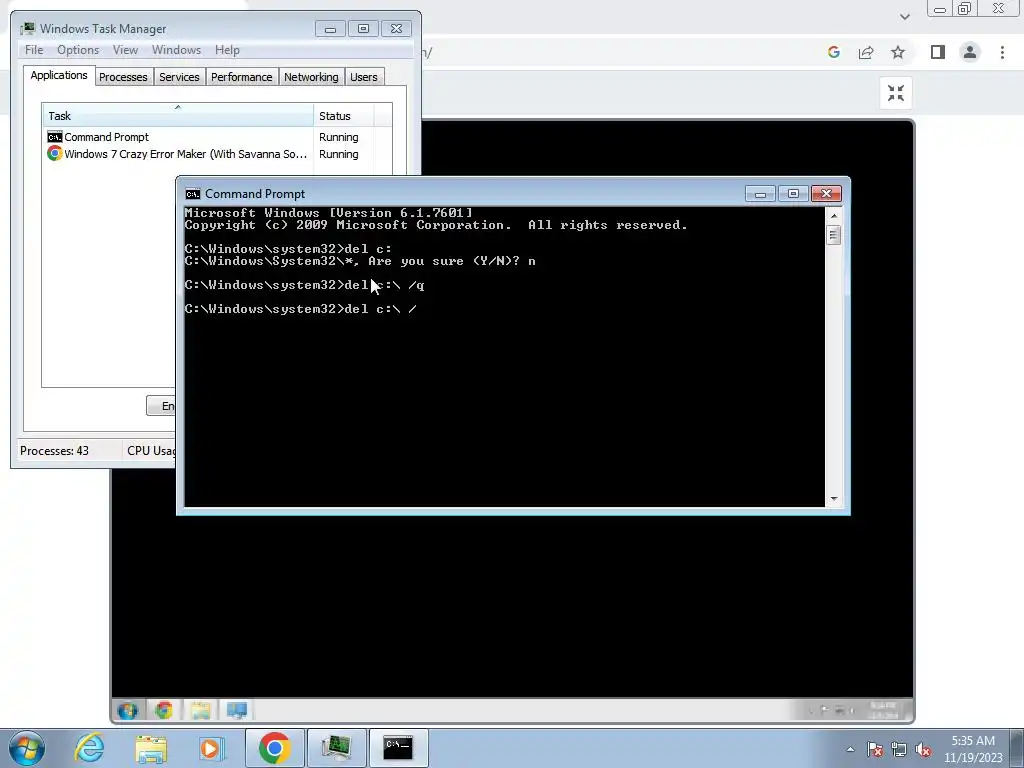Click Start orb in embedded Windows 7
Image resolution: width=1024 pixels, height=768 pixels.
[x=128, y=710]
